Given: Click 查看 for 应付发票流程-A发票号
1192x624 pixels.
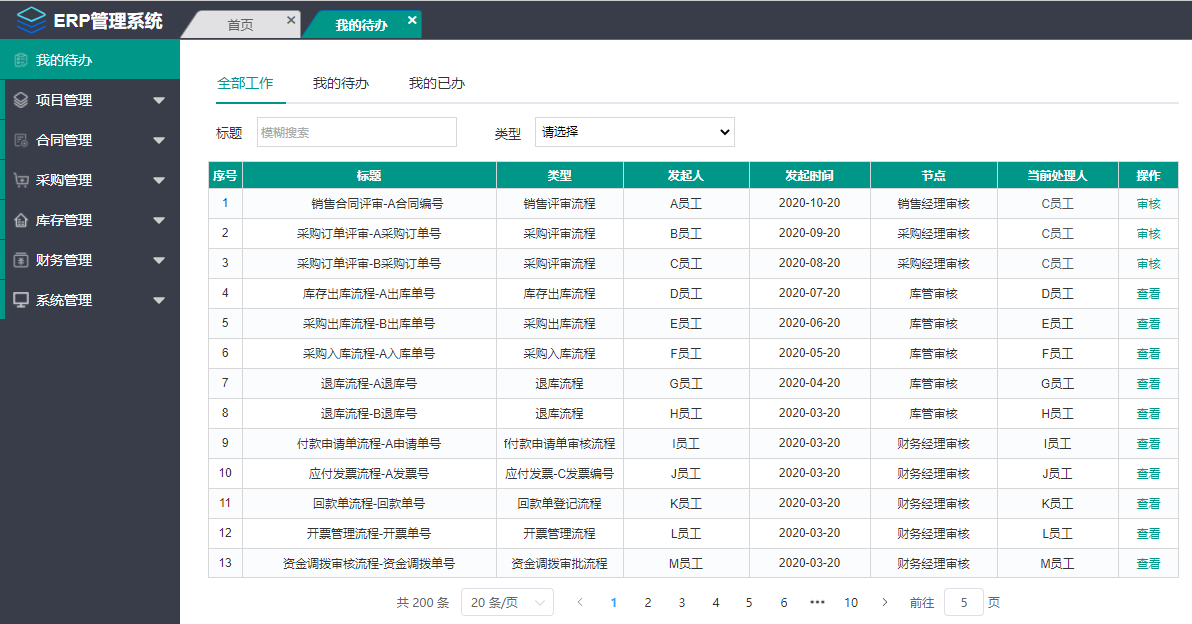Looking at the screenshot, I should (x=1148, y=474).
